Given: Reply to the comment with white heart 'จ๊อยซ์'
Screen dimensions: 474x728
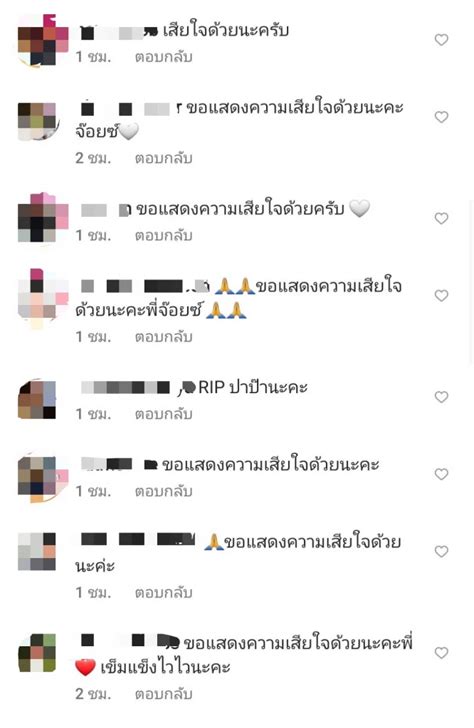Looking at the screenshot, I should coord(163,158).
